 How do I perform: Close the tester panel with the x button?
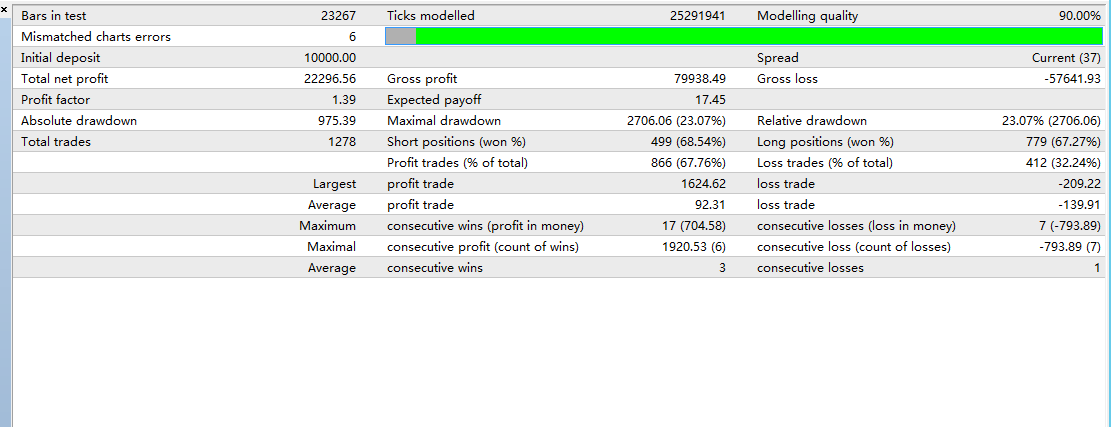tap(5, 9)
